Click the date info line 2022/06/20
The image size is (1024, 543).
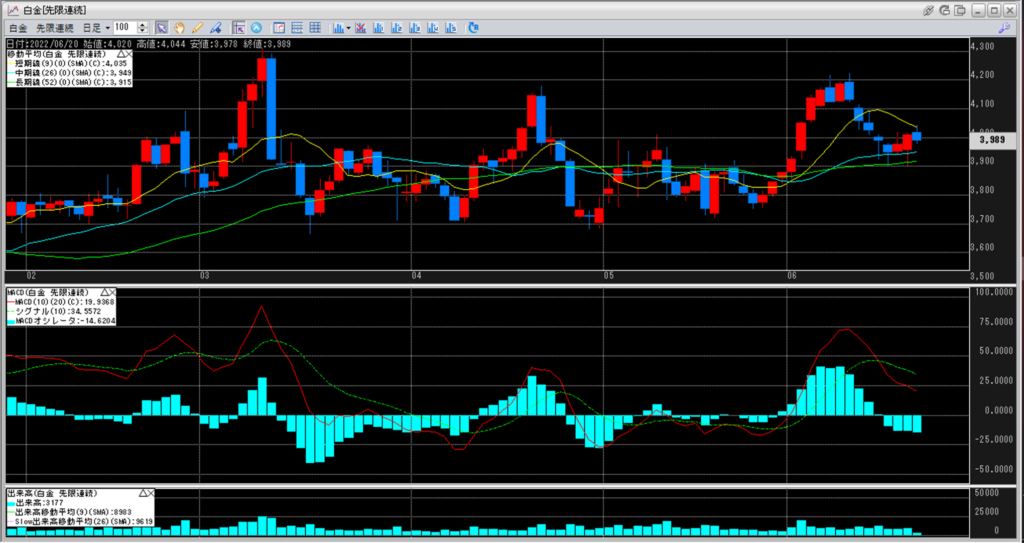149,44
